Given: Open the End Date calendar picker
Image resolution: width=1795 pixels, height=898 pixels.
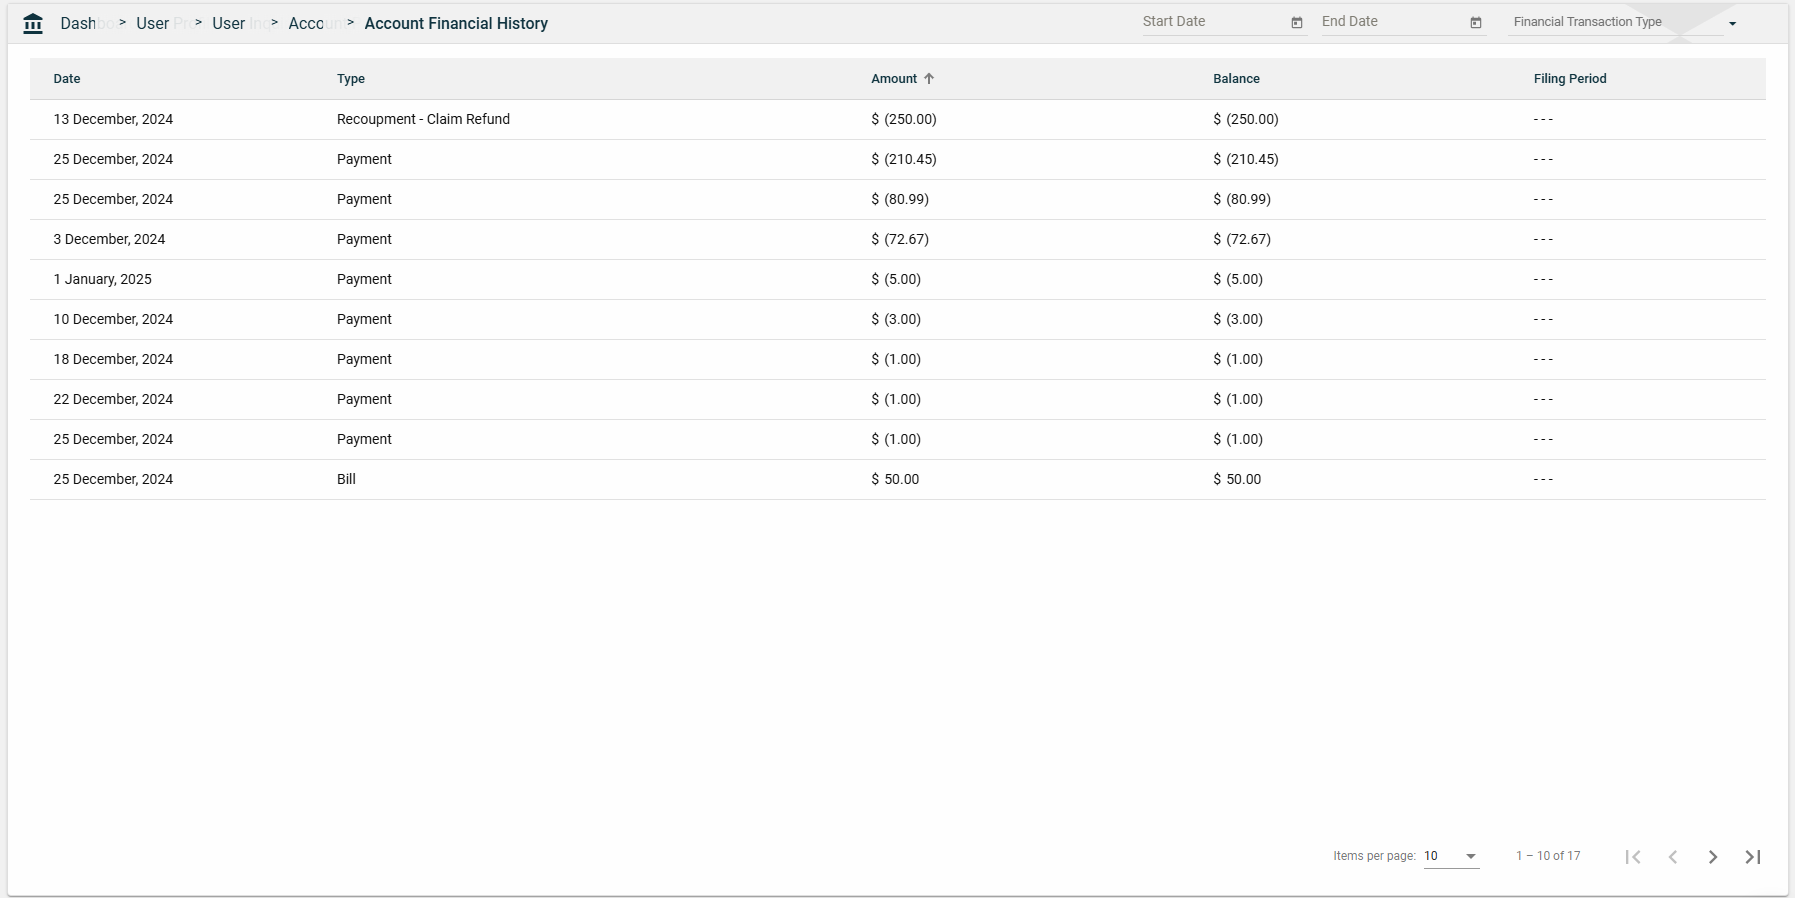Looking at the screenshot, I should tap(1475, 23).
